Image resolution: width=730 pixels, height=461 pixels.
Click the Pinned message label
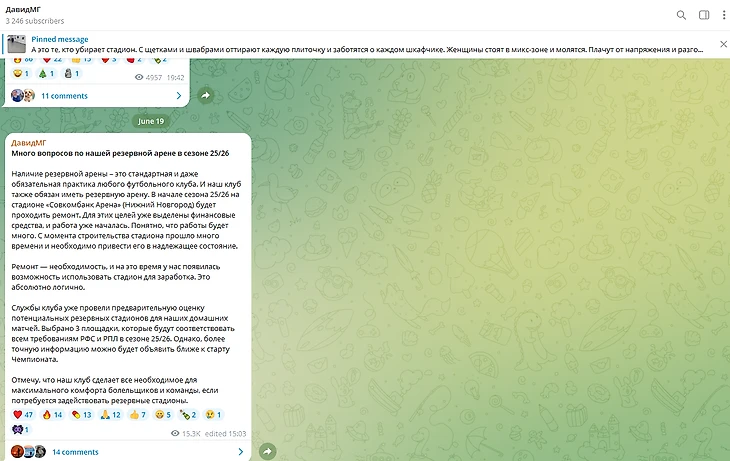60,39
